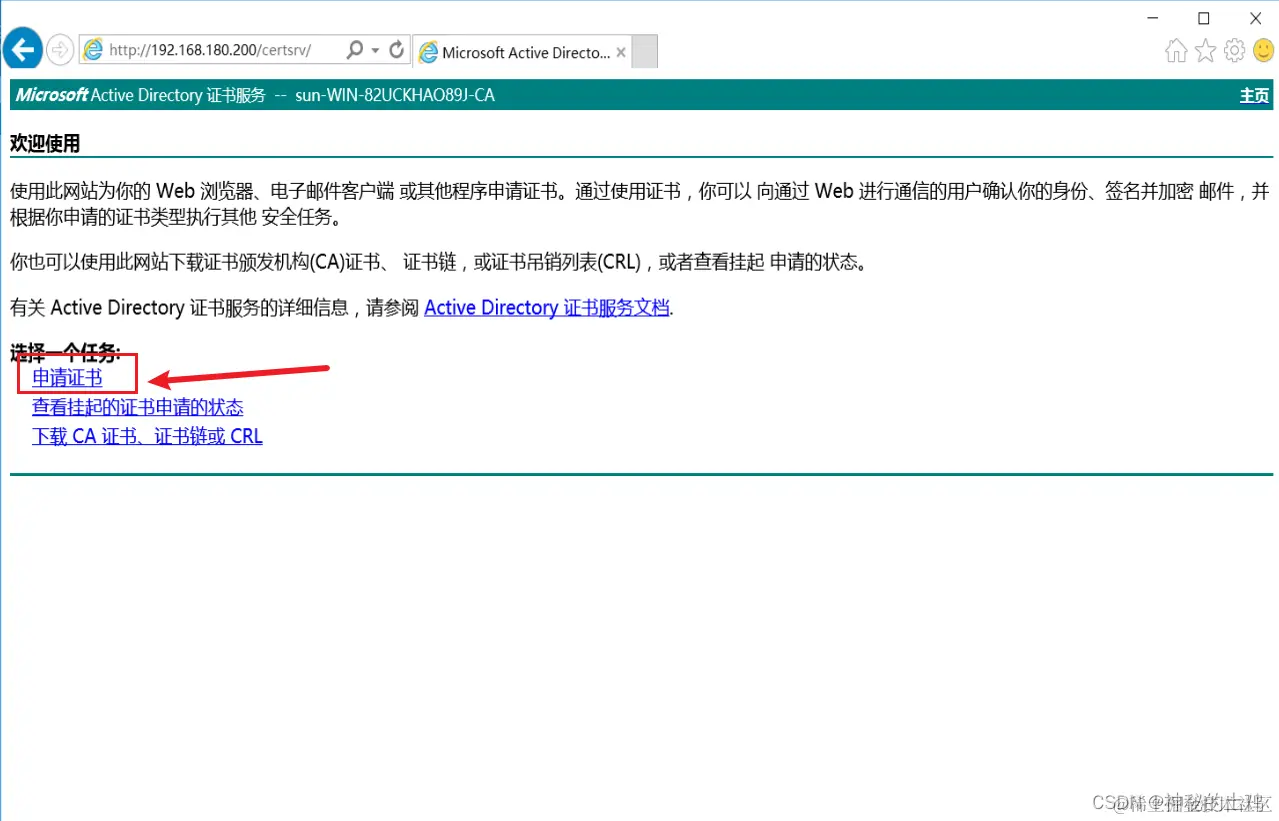Click the greyed forward arrow button

pyautogui.click(x=60, y=49)
